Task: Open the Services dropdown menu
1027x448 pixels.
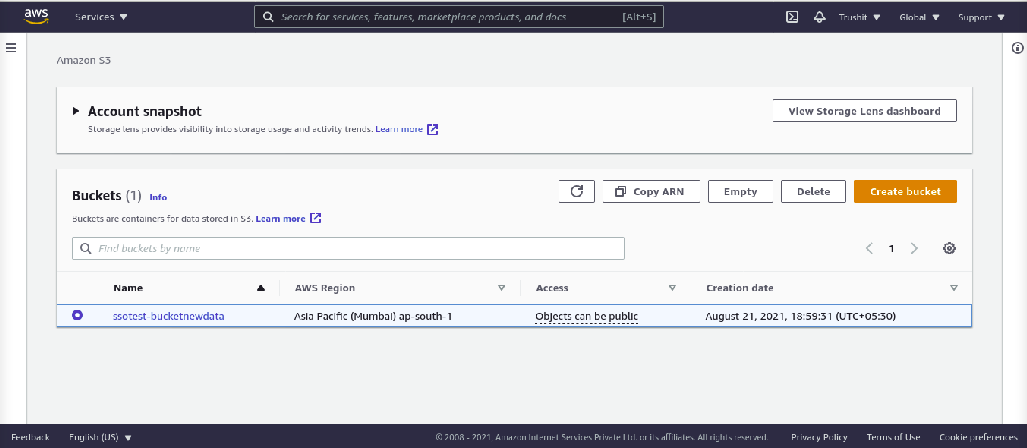Action: pos(102,17)
